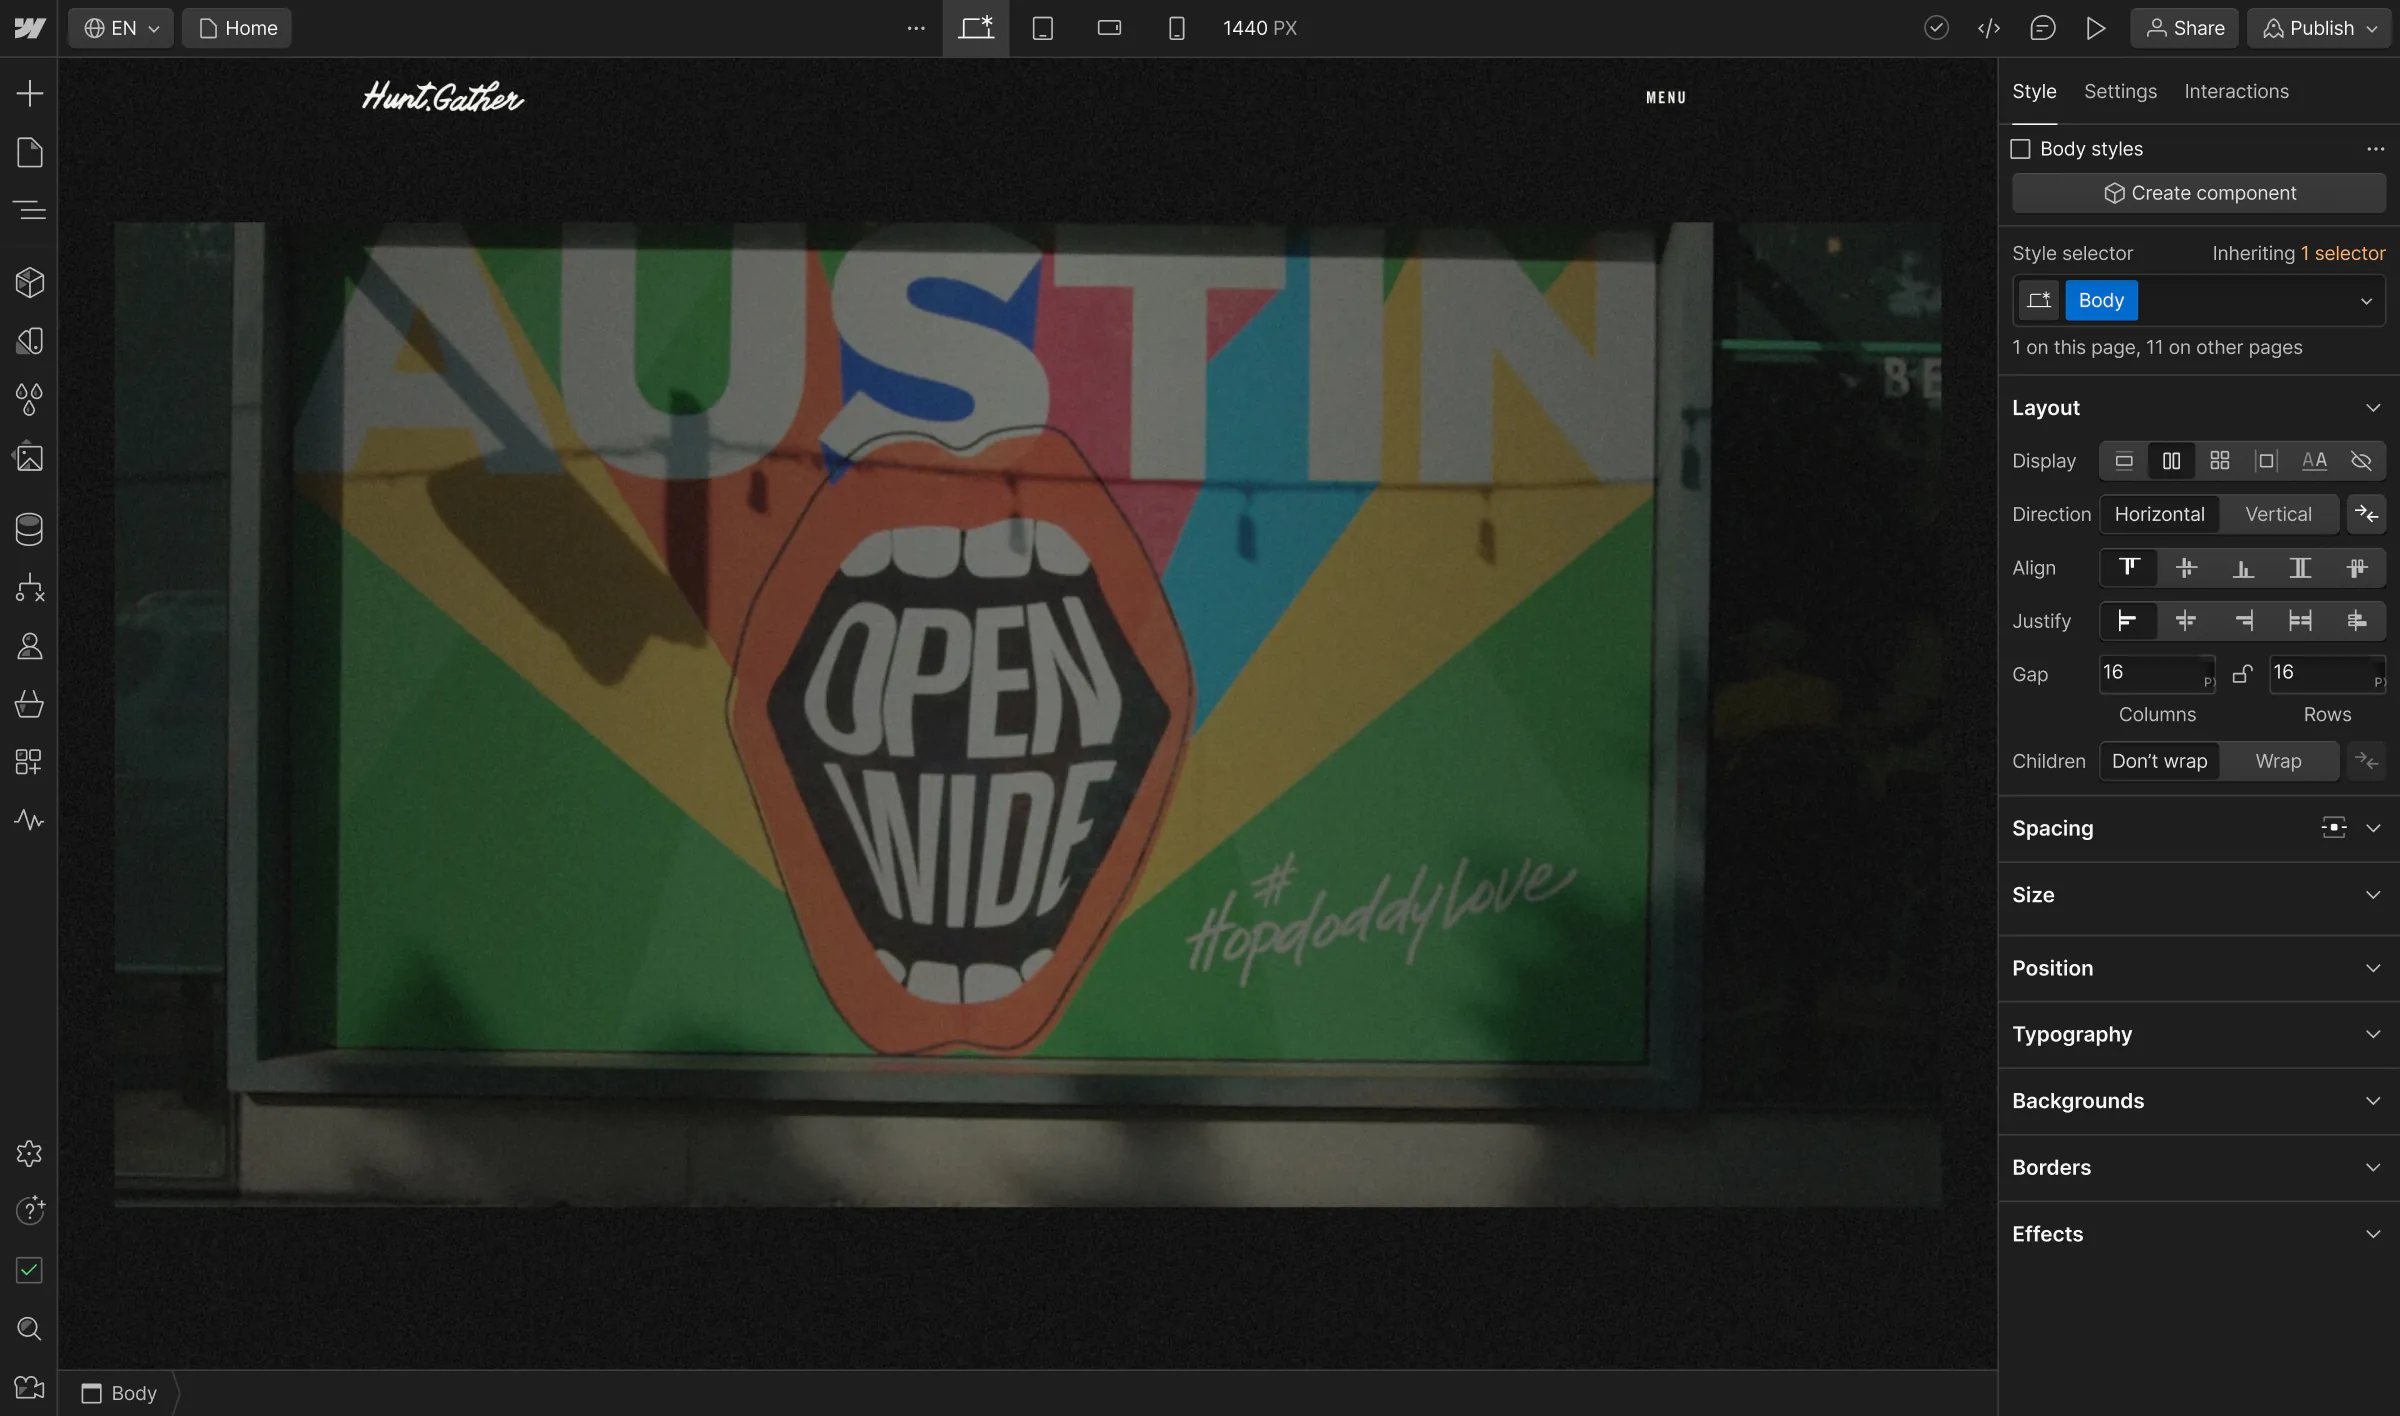Open the comments bubble icon
The width and height of the screenshot is (2400, 1416).
pos(2042,28)
